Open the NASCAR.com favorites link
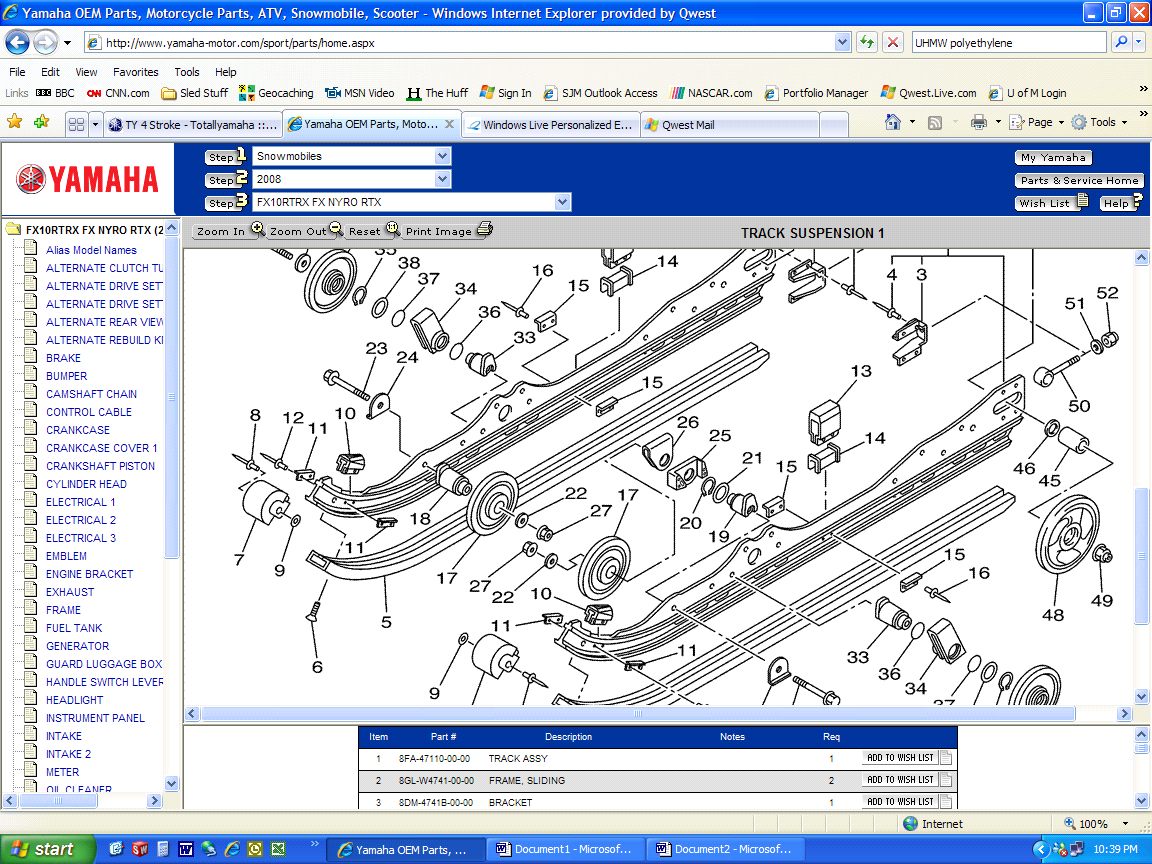1152x864 pixels. 711,93
